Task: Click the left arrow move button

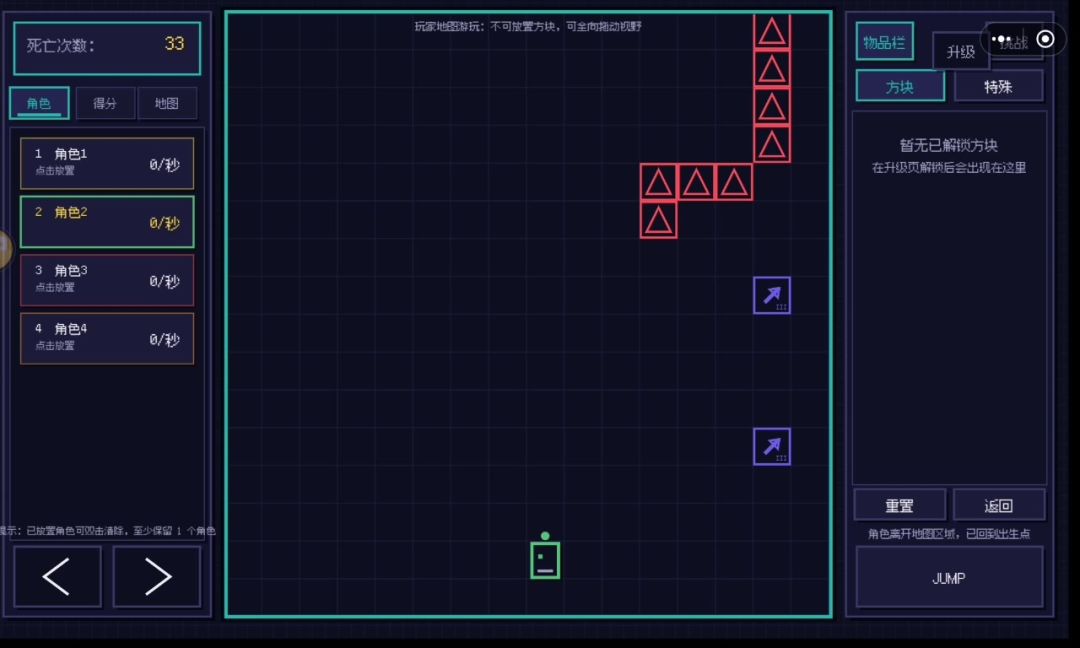Action: (57, 576)
